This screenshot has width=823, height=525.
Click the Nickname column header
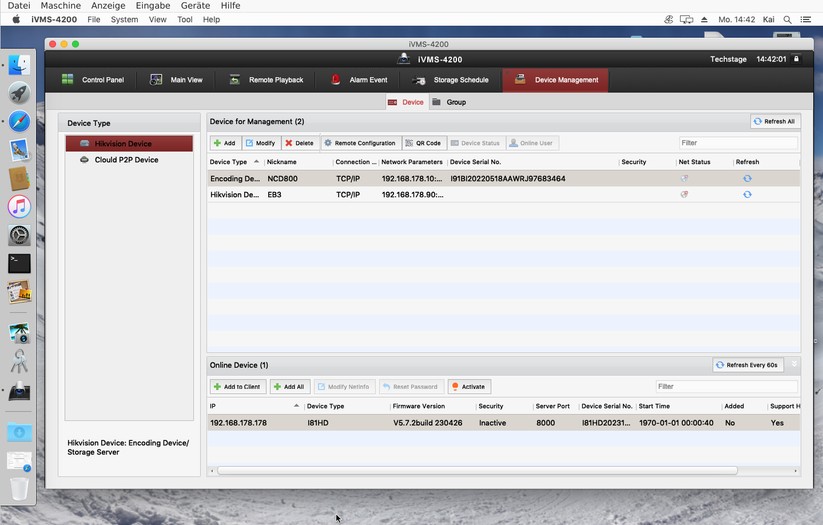pos(298,162)
